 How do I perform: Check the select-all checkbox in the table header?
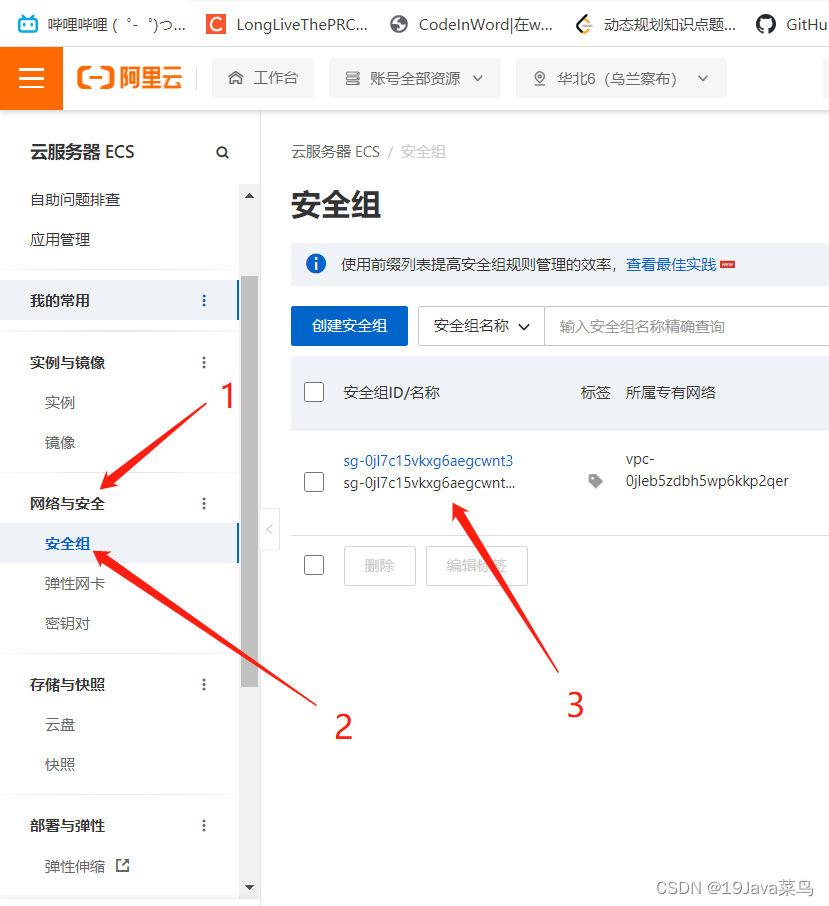(314, 392)
